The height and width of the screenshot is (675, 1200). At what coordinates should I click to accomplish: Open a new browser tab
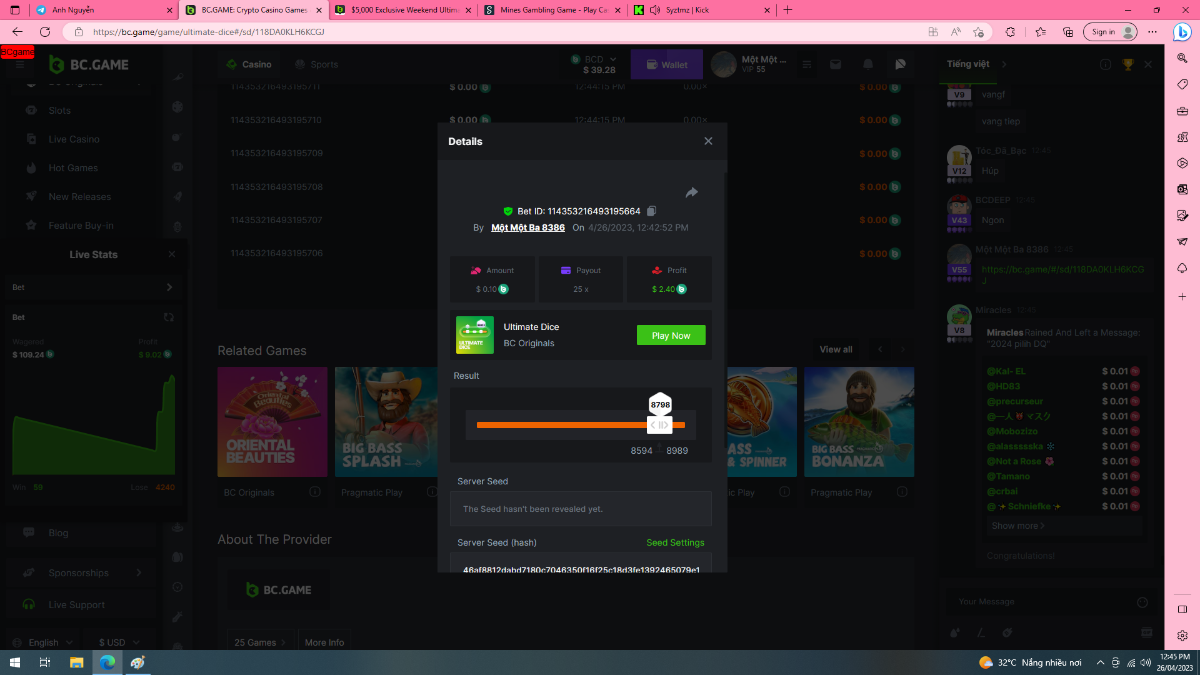(788, 10)
